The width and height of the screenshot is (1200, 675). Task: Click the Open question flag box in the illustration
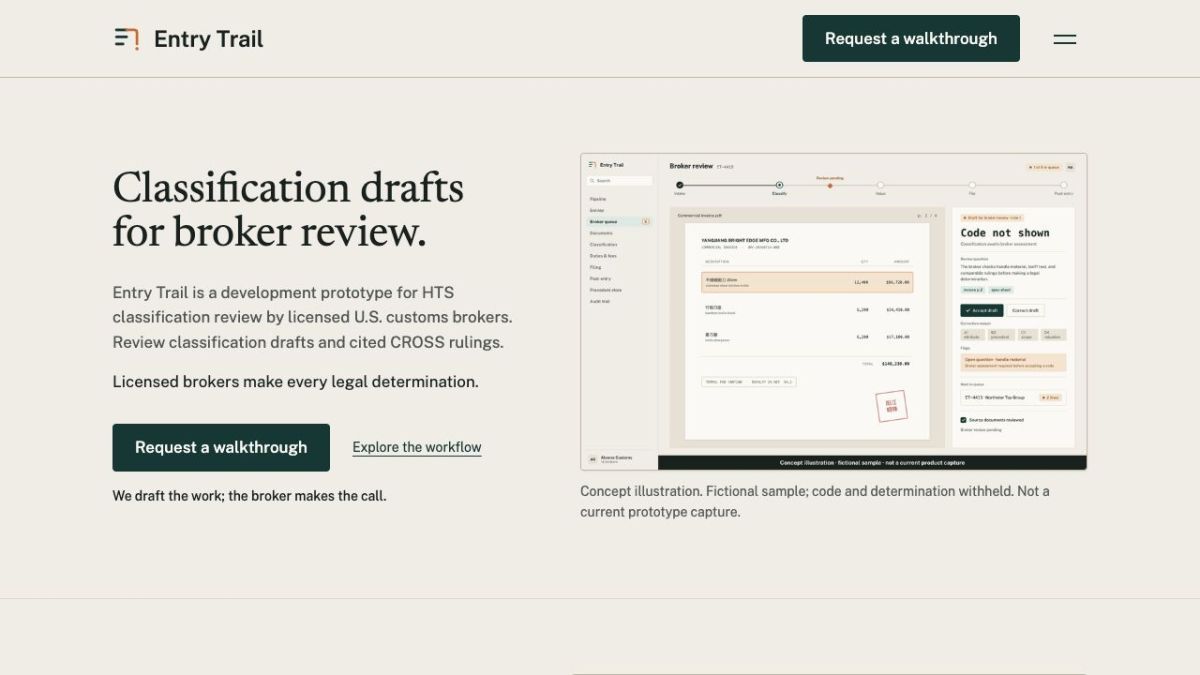pyautogui.click(x=1013, y=363)
